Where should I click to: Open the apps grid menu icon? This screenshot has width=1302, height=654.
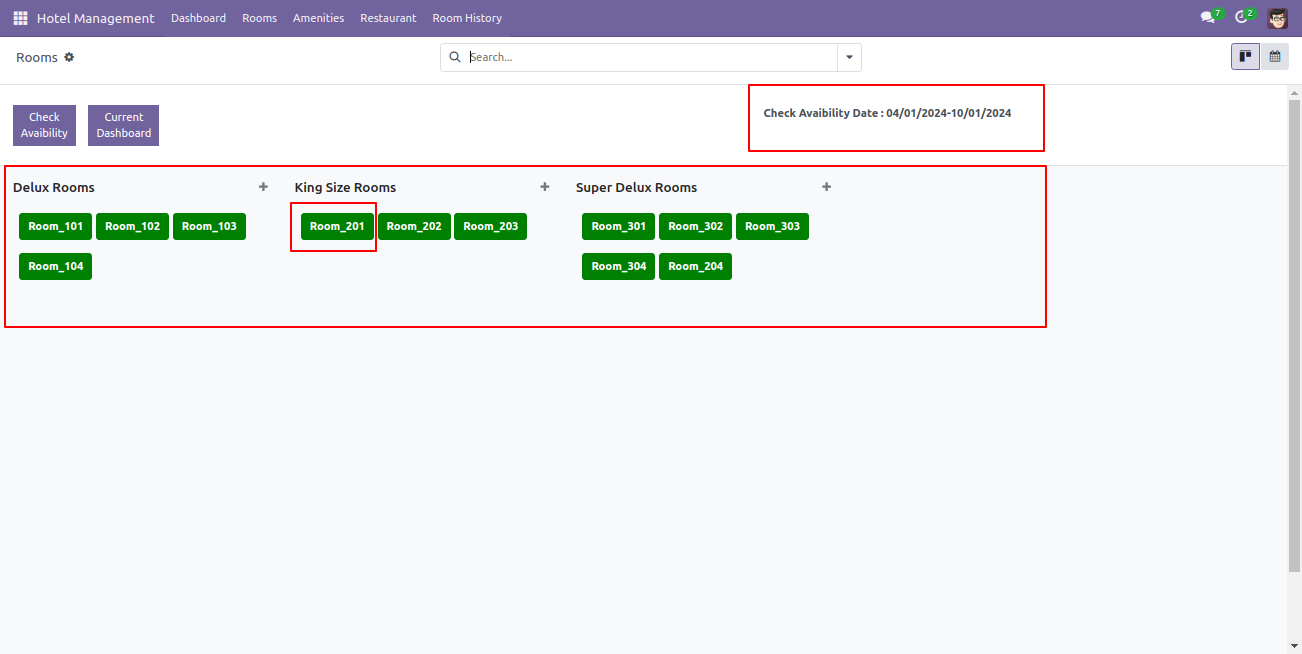click(x=20, y=18)
